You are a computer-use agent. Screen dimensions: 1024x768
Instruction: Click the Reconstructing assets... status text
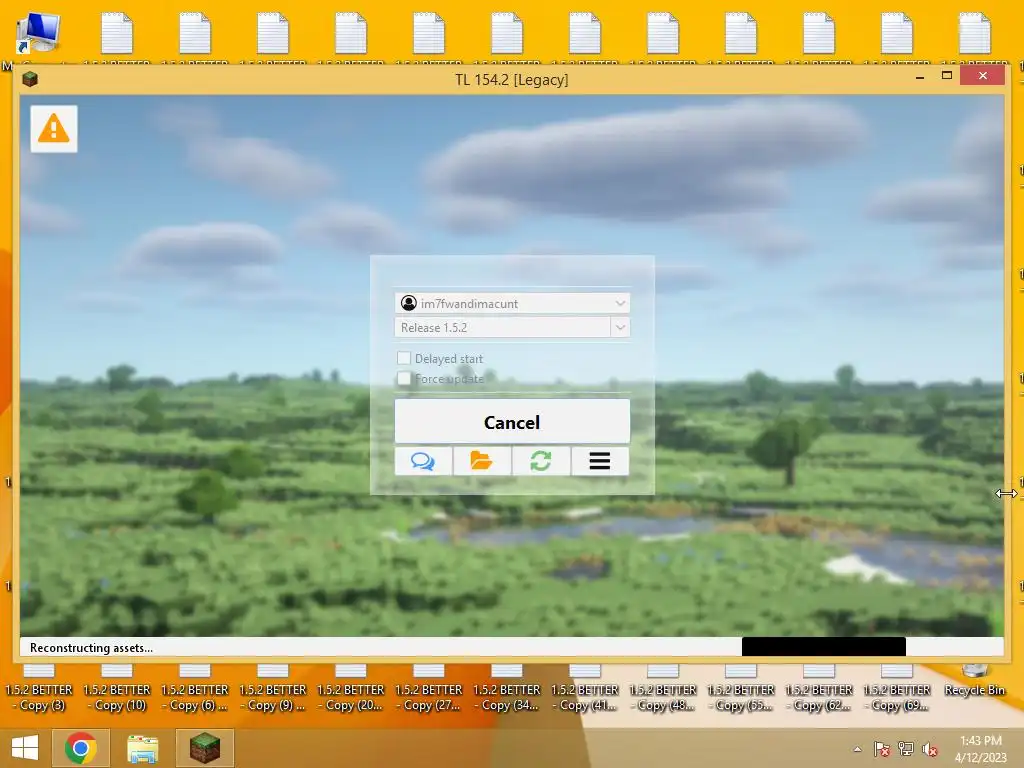[91, 648]
